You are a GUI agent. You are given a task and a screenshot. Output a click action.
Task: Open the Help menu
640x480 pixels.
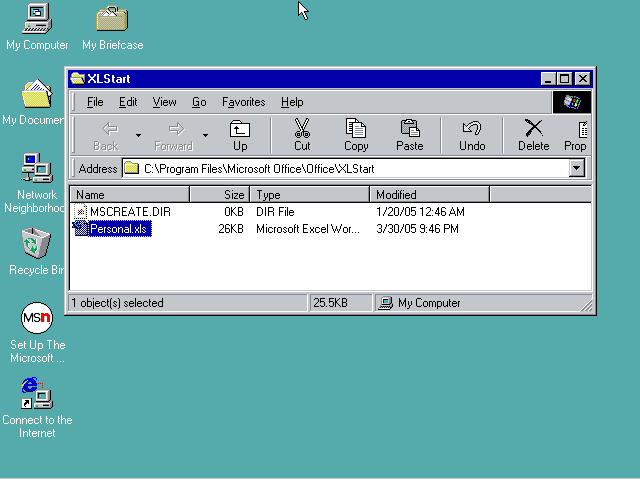[292, 102]
